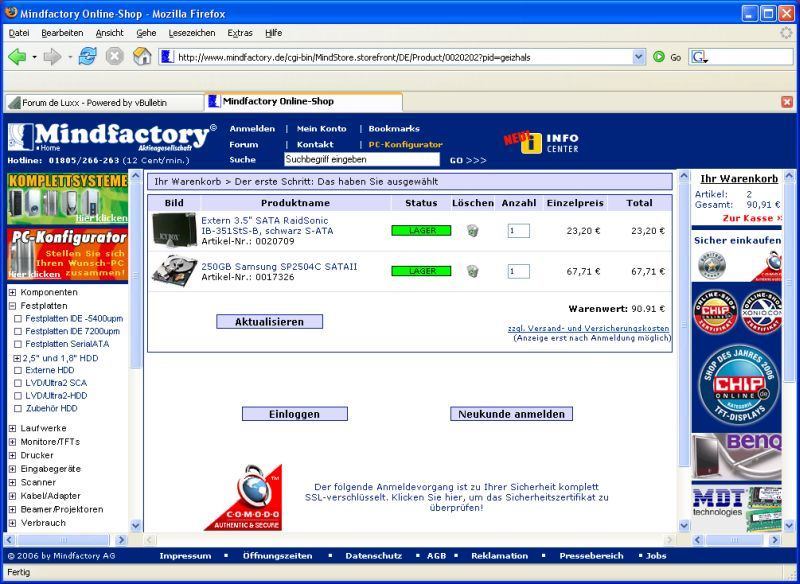Image resolution: width=800 pixels, height=584 pixels.
Task: Open the Lesezeichen menu
Action: (192, 33)
